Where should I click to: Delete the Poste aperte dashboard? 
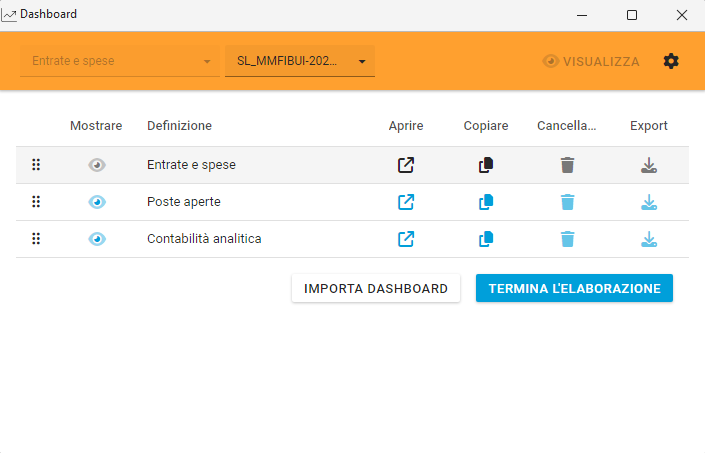tap(567, 202)
